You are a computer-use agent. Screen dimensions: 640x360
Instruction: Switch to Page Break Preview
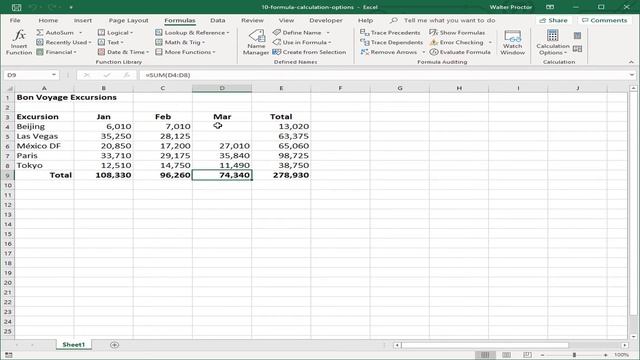(527, 355)
